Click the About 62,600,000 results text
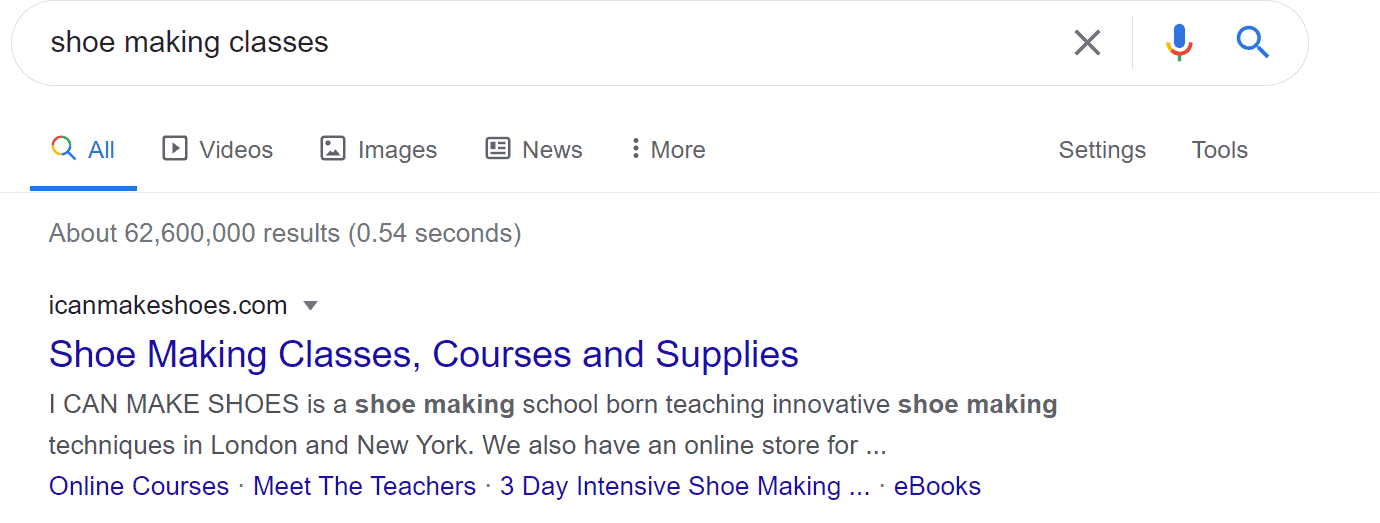The image size is (1380, 523). click(285, 234)
